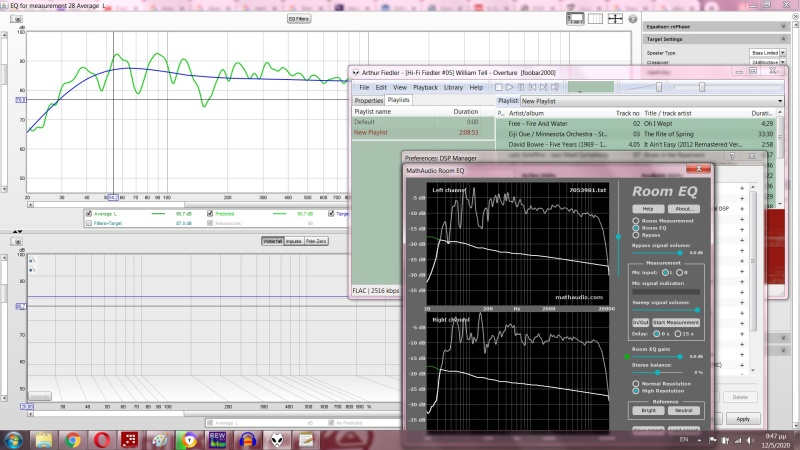Choose the Bright reference button

648,410
